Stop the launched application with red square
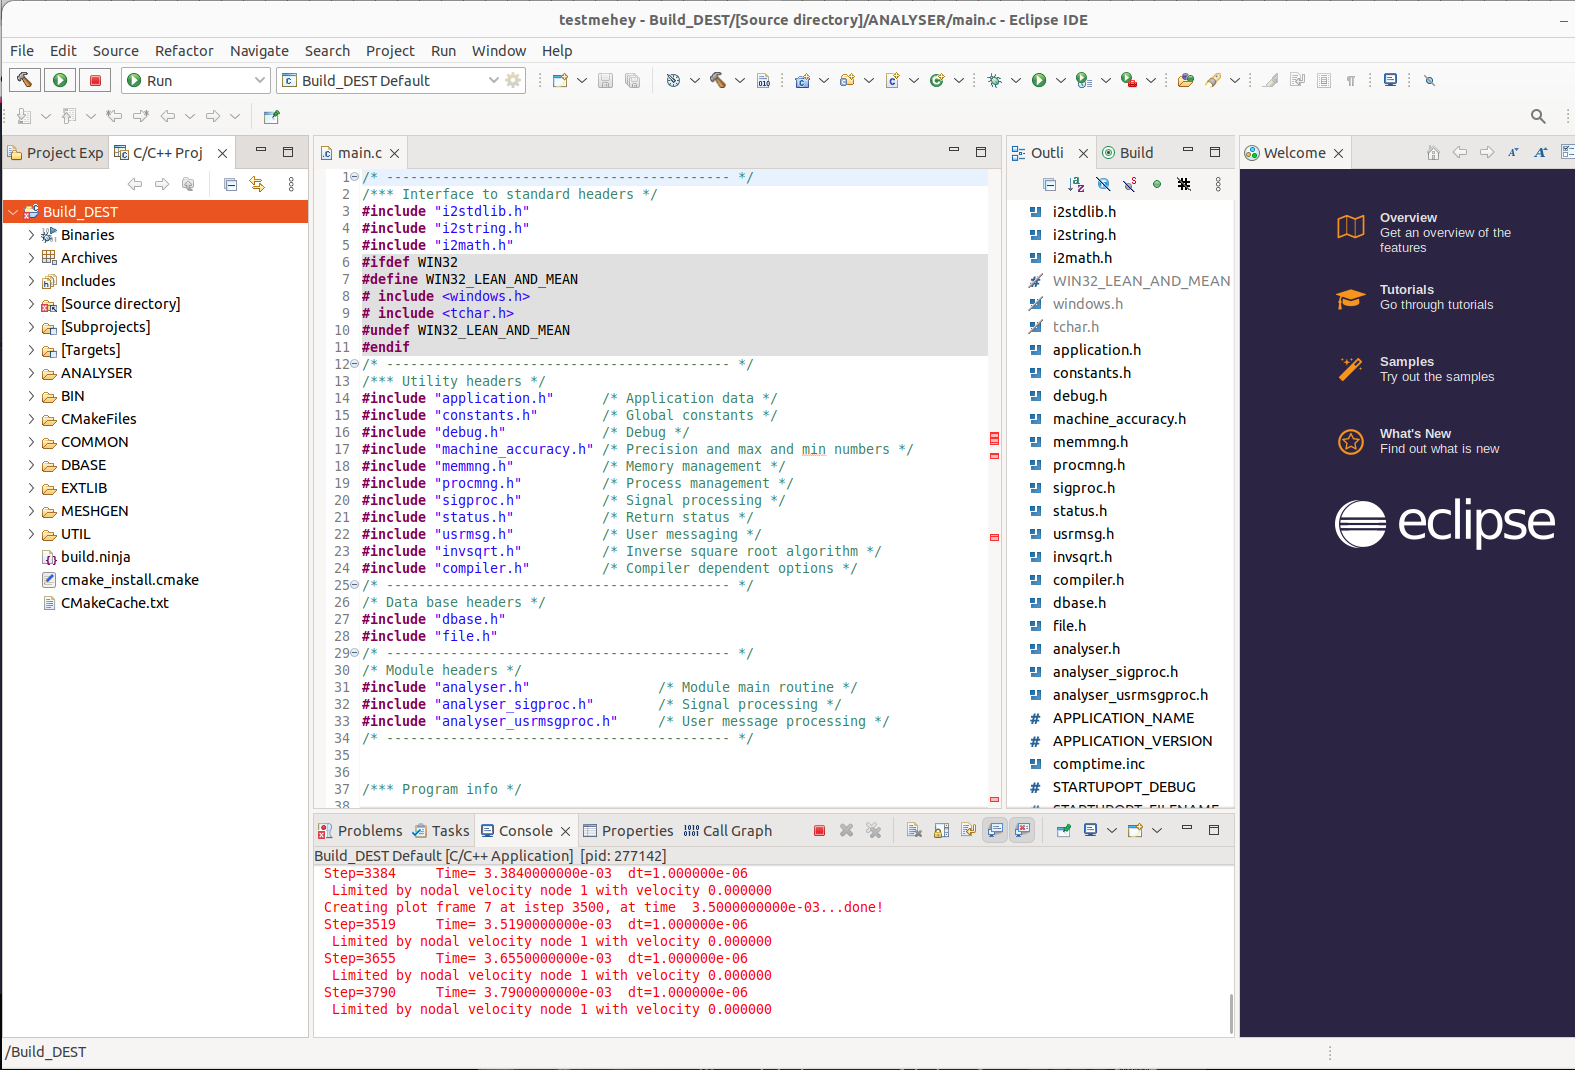Screen dimensions: 1575x1070 (95, 80)
